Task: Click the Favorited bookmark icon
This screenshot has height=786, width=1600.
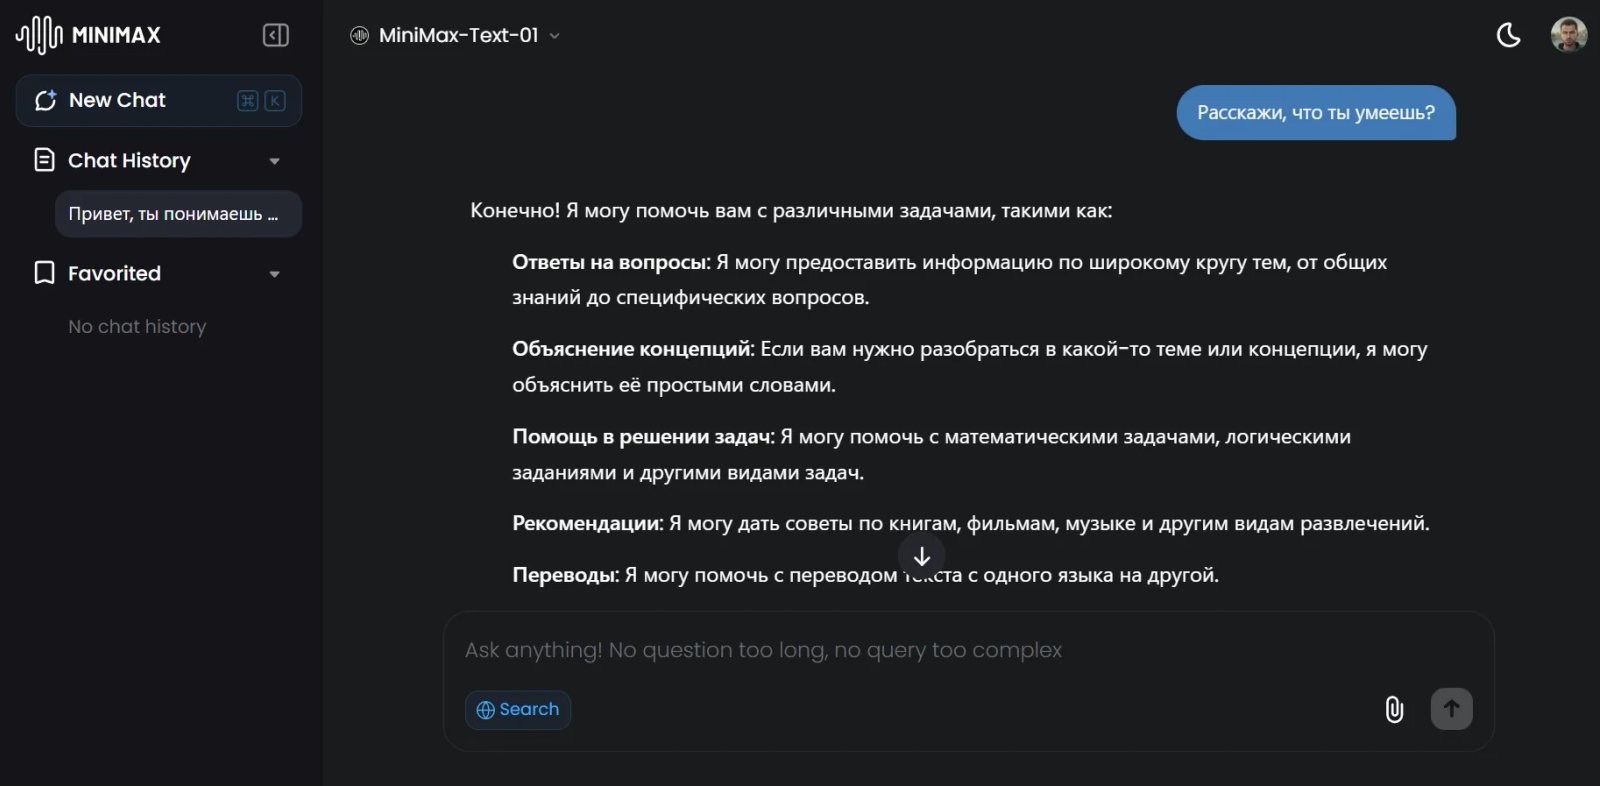Action: (42, 273)
